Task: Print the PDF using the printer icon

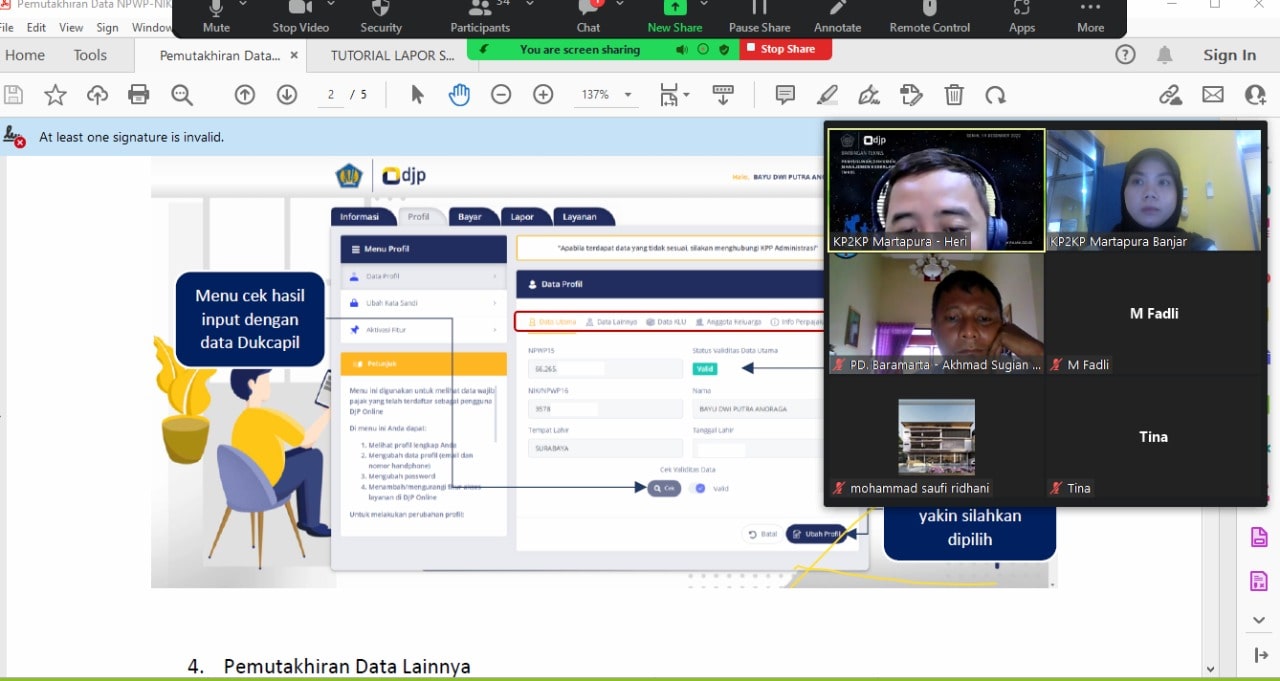Action: 139,95
